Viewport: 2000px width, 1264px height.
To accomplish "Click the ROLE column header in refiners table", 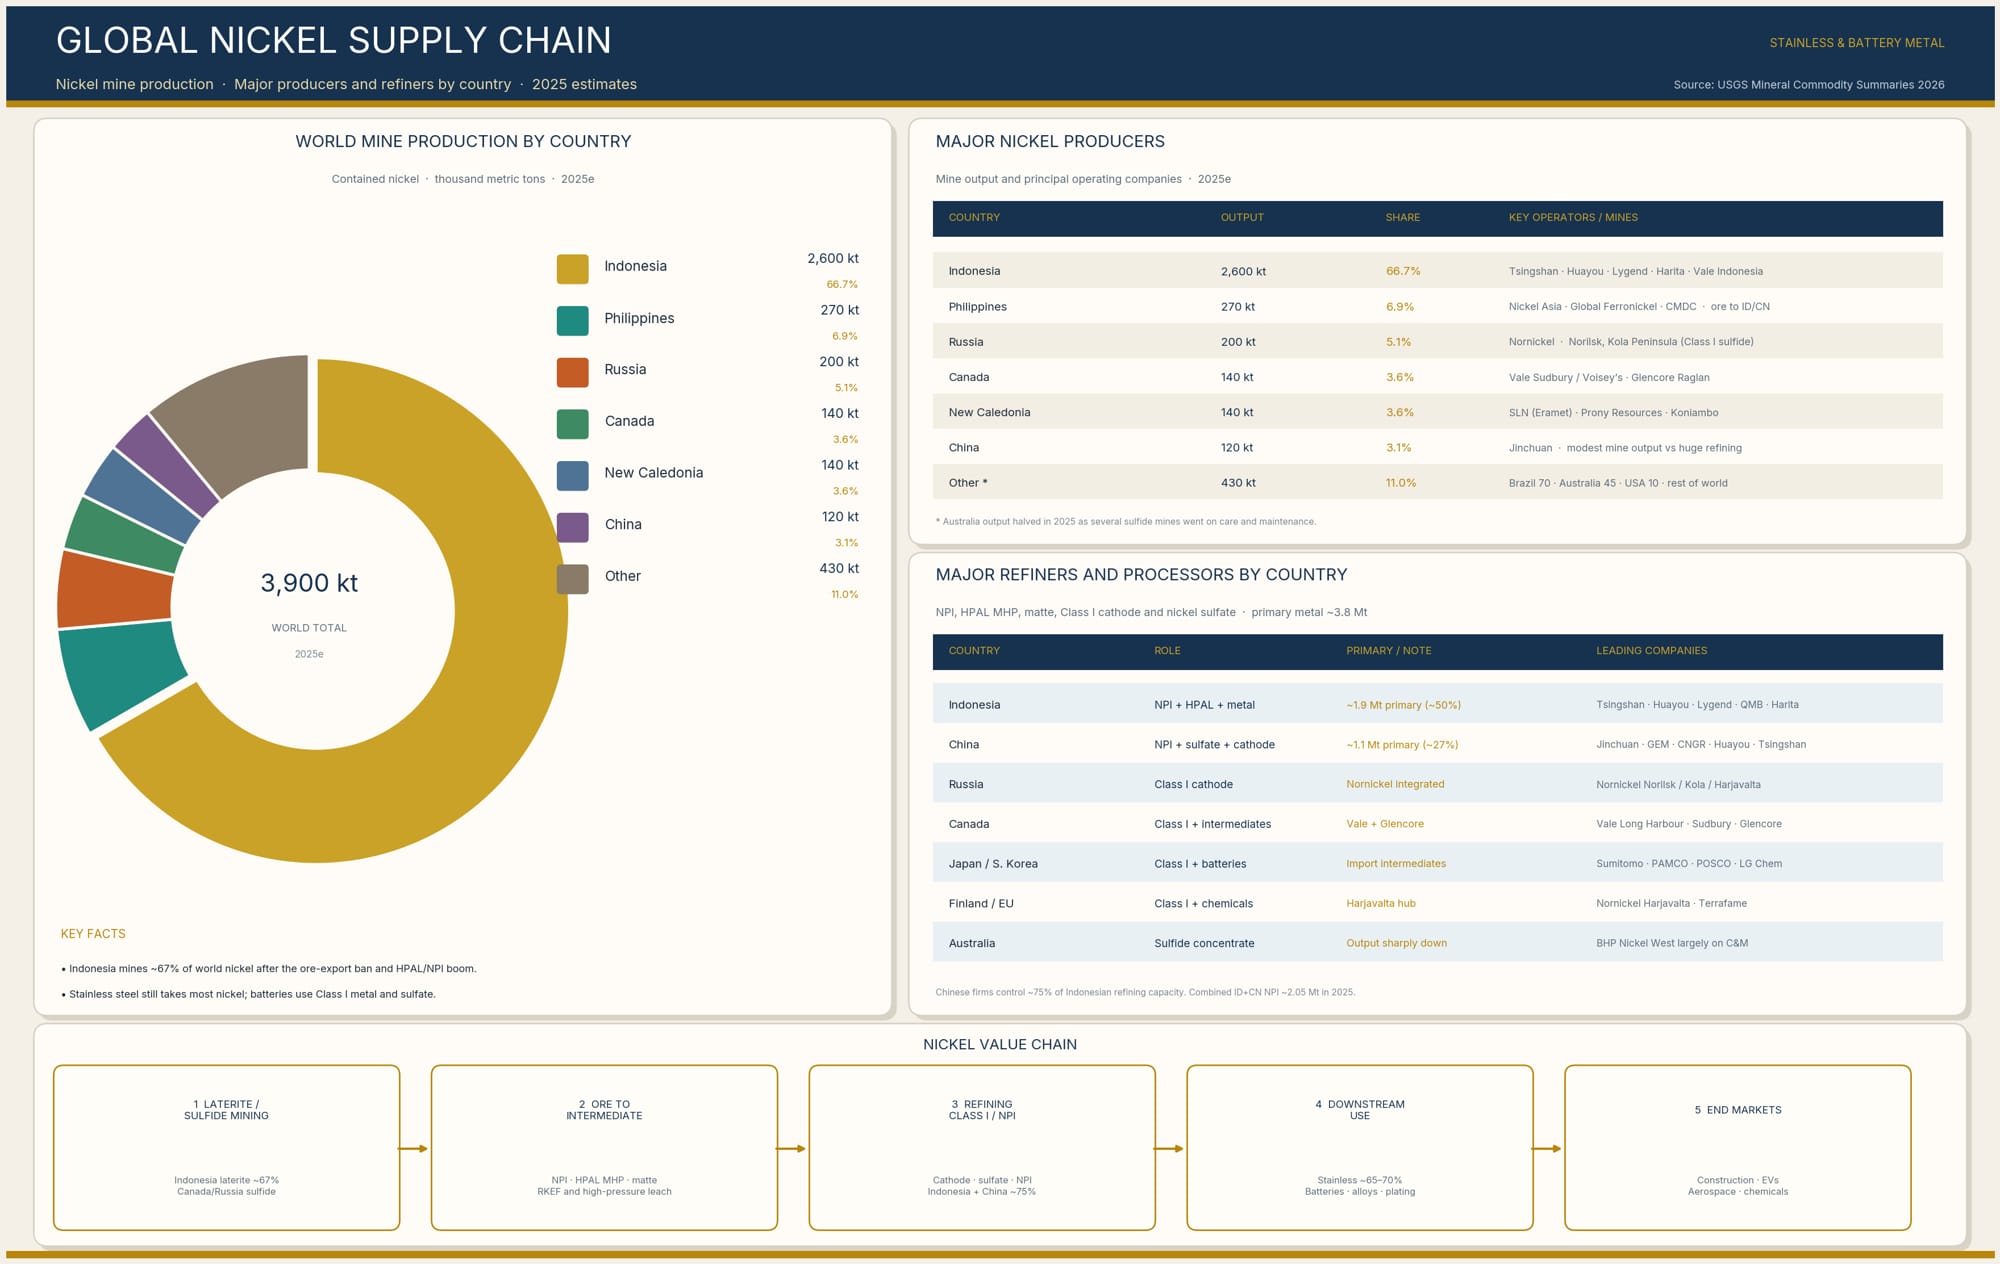I will (1167, 650).
